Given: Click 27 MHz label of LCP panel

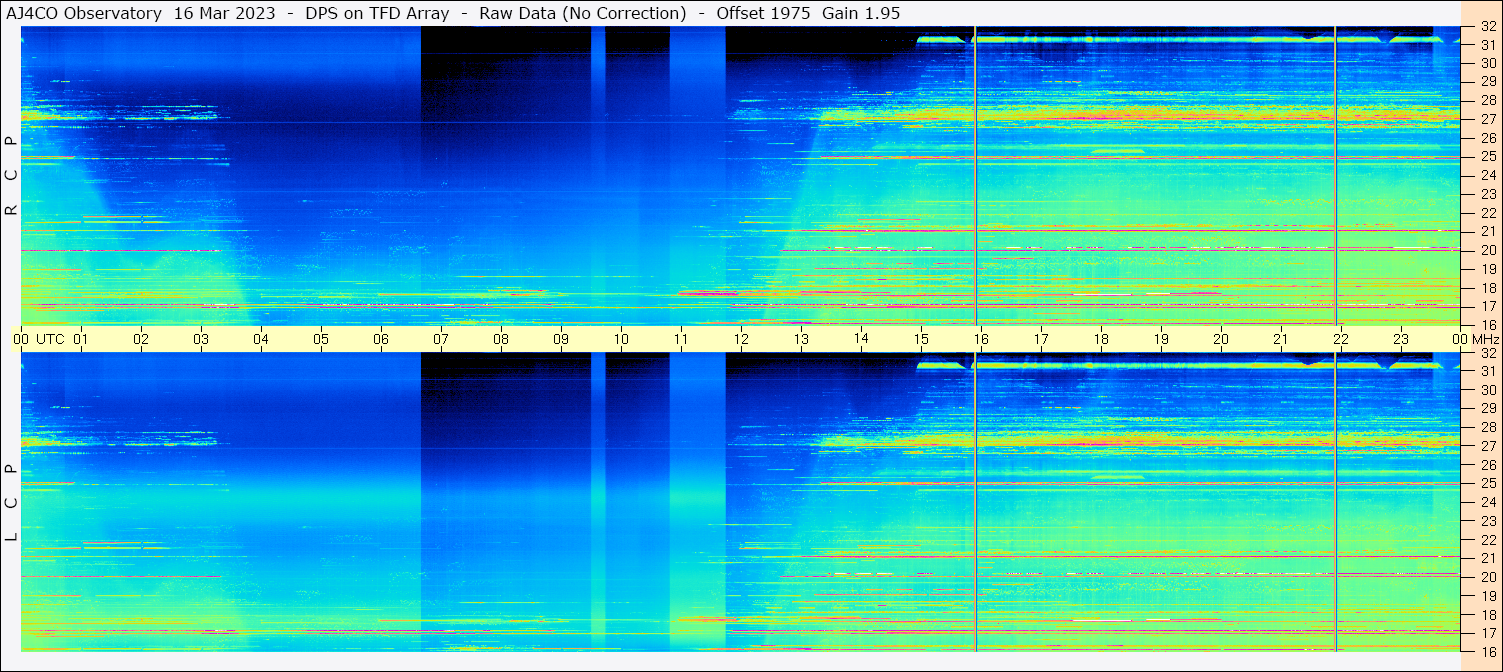Looking at the screenshot, I should [1487, 446].
